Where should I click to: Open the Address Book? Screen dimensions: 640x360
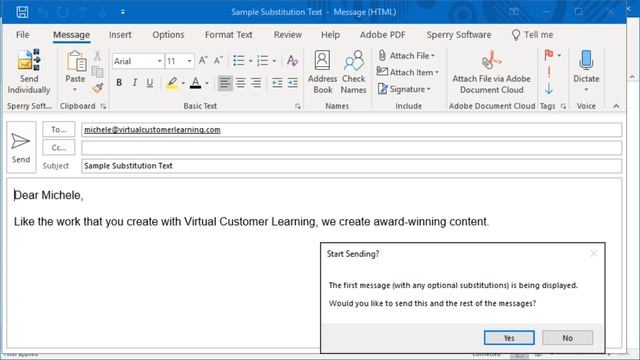pyautogui.click(x=322, y=72)
